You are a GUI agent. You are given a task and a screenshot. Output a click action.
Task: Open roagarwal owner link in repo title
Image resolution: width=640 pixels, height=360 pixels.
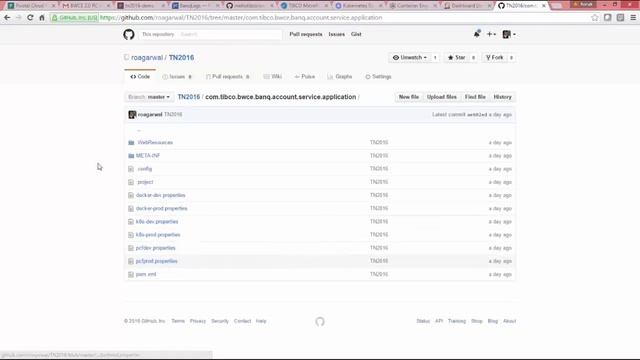[147, 58]
